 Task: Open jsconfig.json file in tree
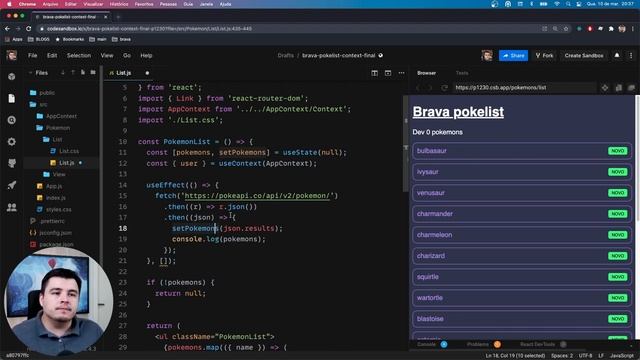pos(51,233)
